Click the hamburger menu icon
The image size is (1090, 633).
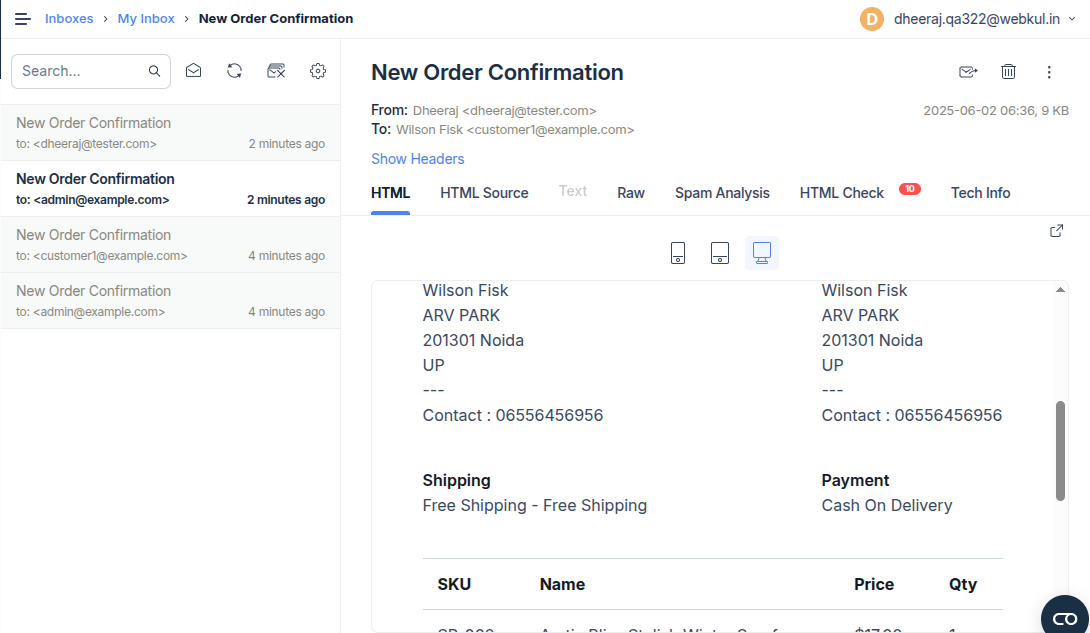pyautogui.click(x=22, y=19)
